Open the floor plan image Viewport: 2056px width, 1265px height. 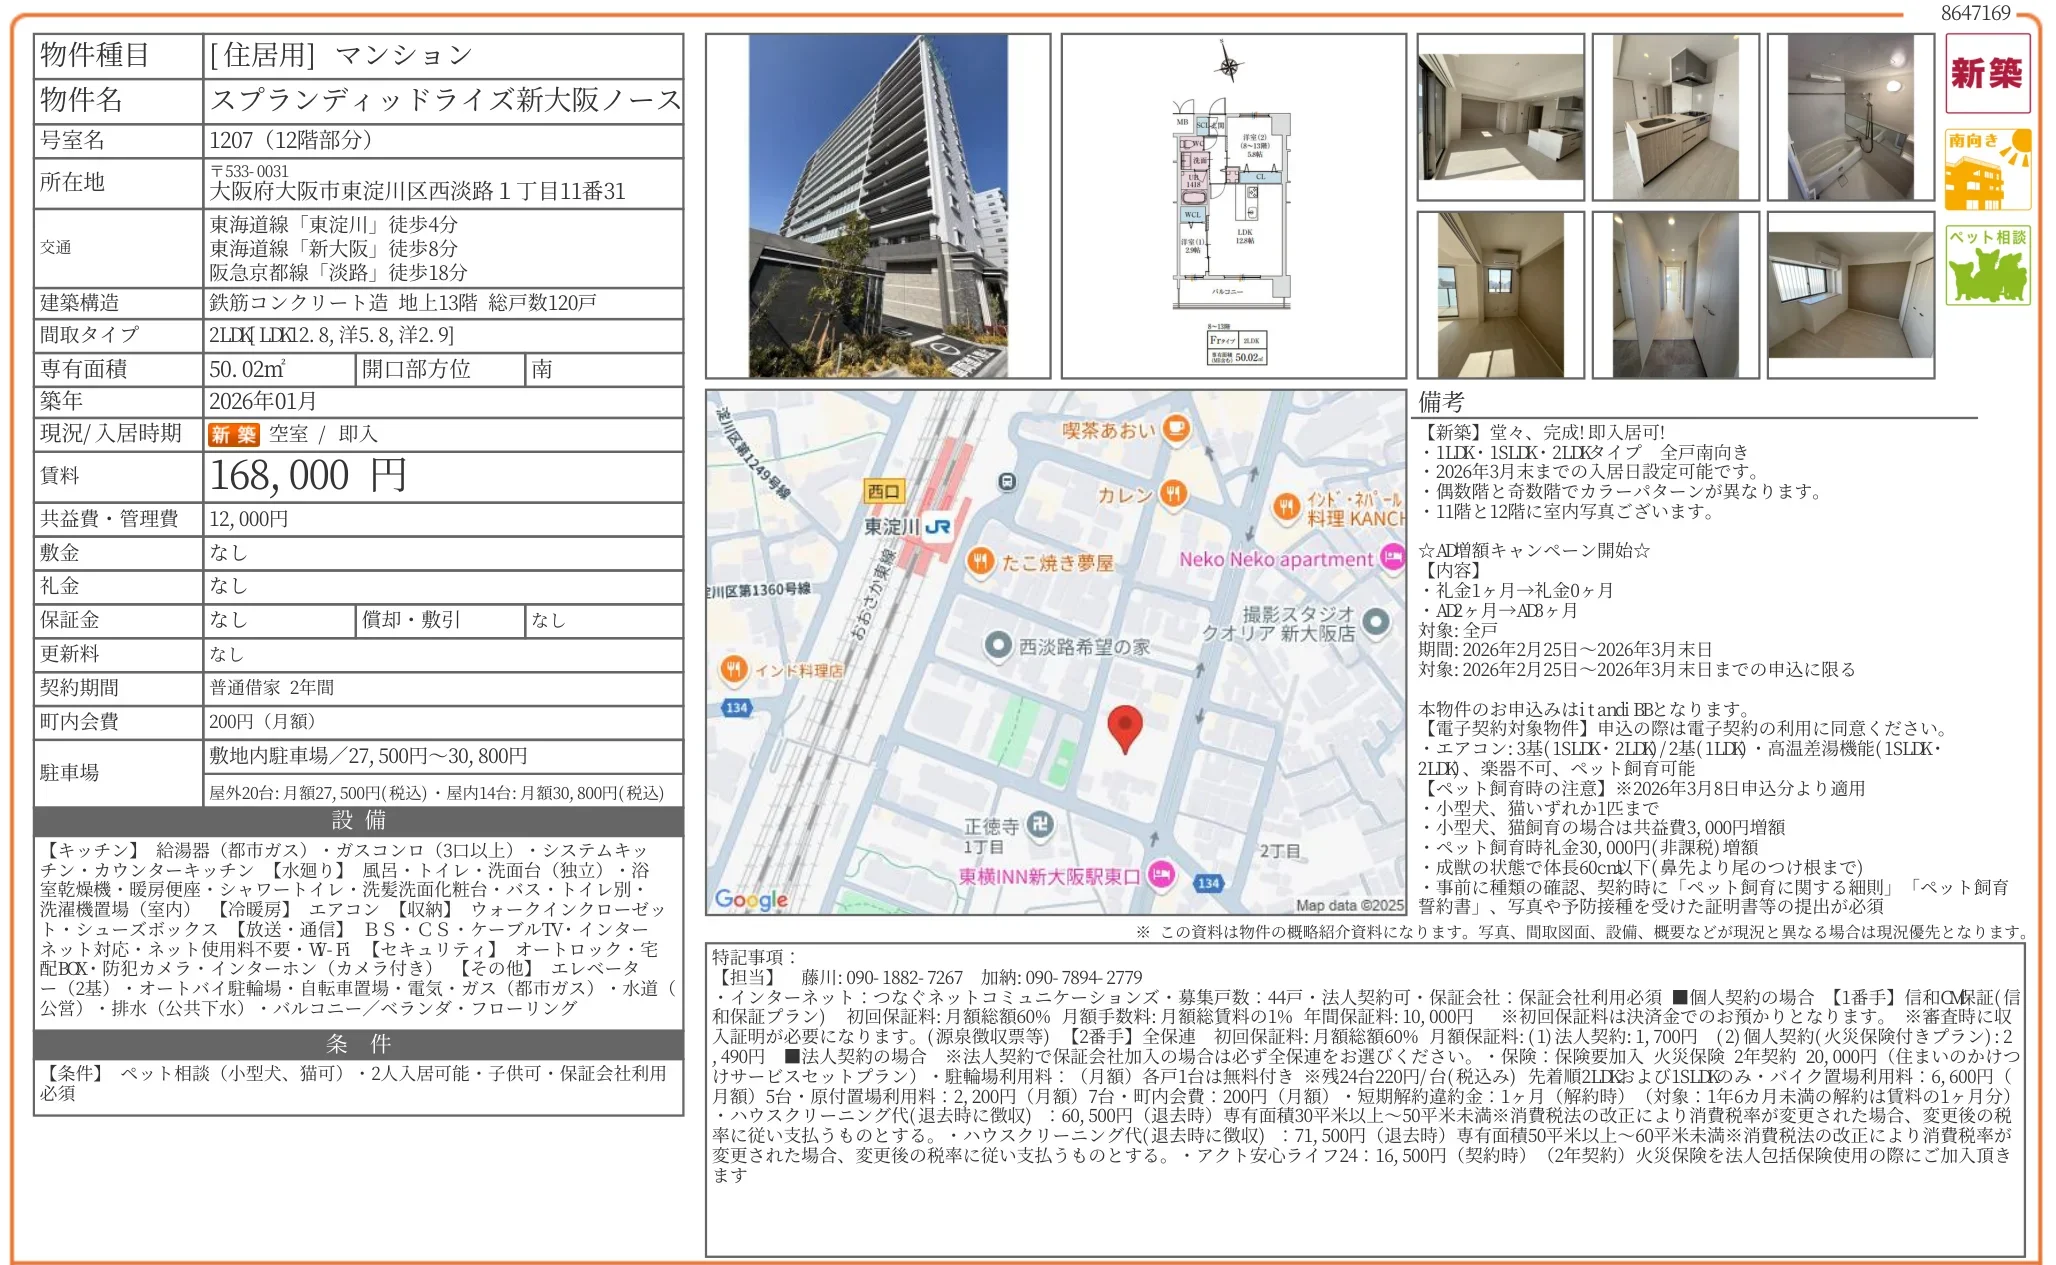pos(1232,206)
